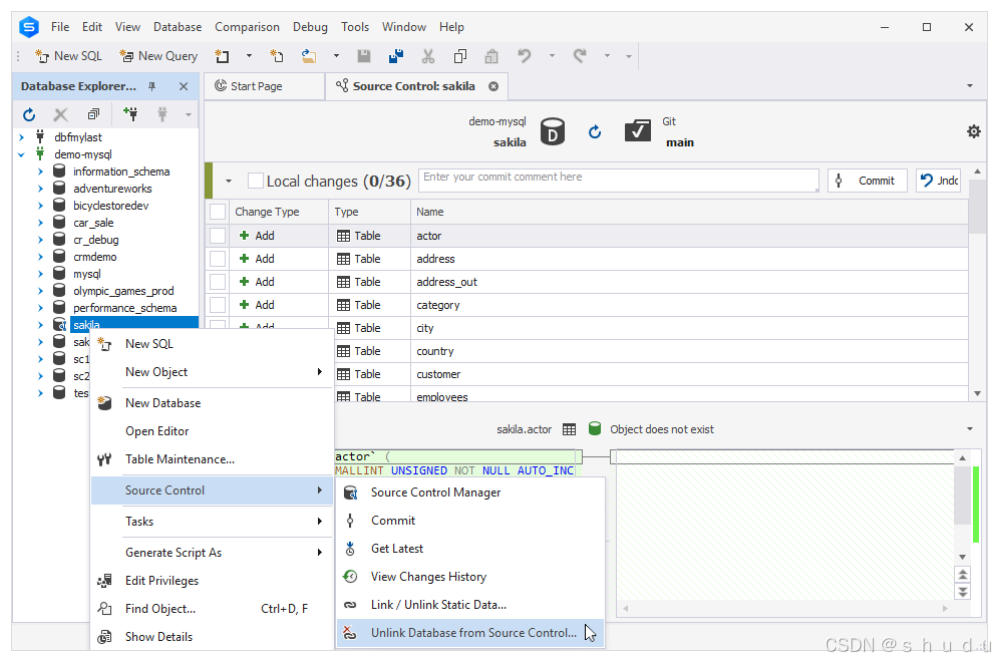The width and height of the screenshot is (1000, 663).
Task: Click the New Query toolbar icon
Action: [x=158, y=56]
